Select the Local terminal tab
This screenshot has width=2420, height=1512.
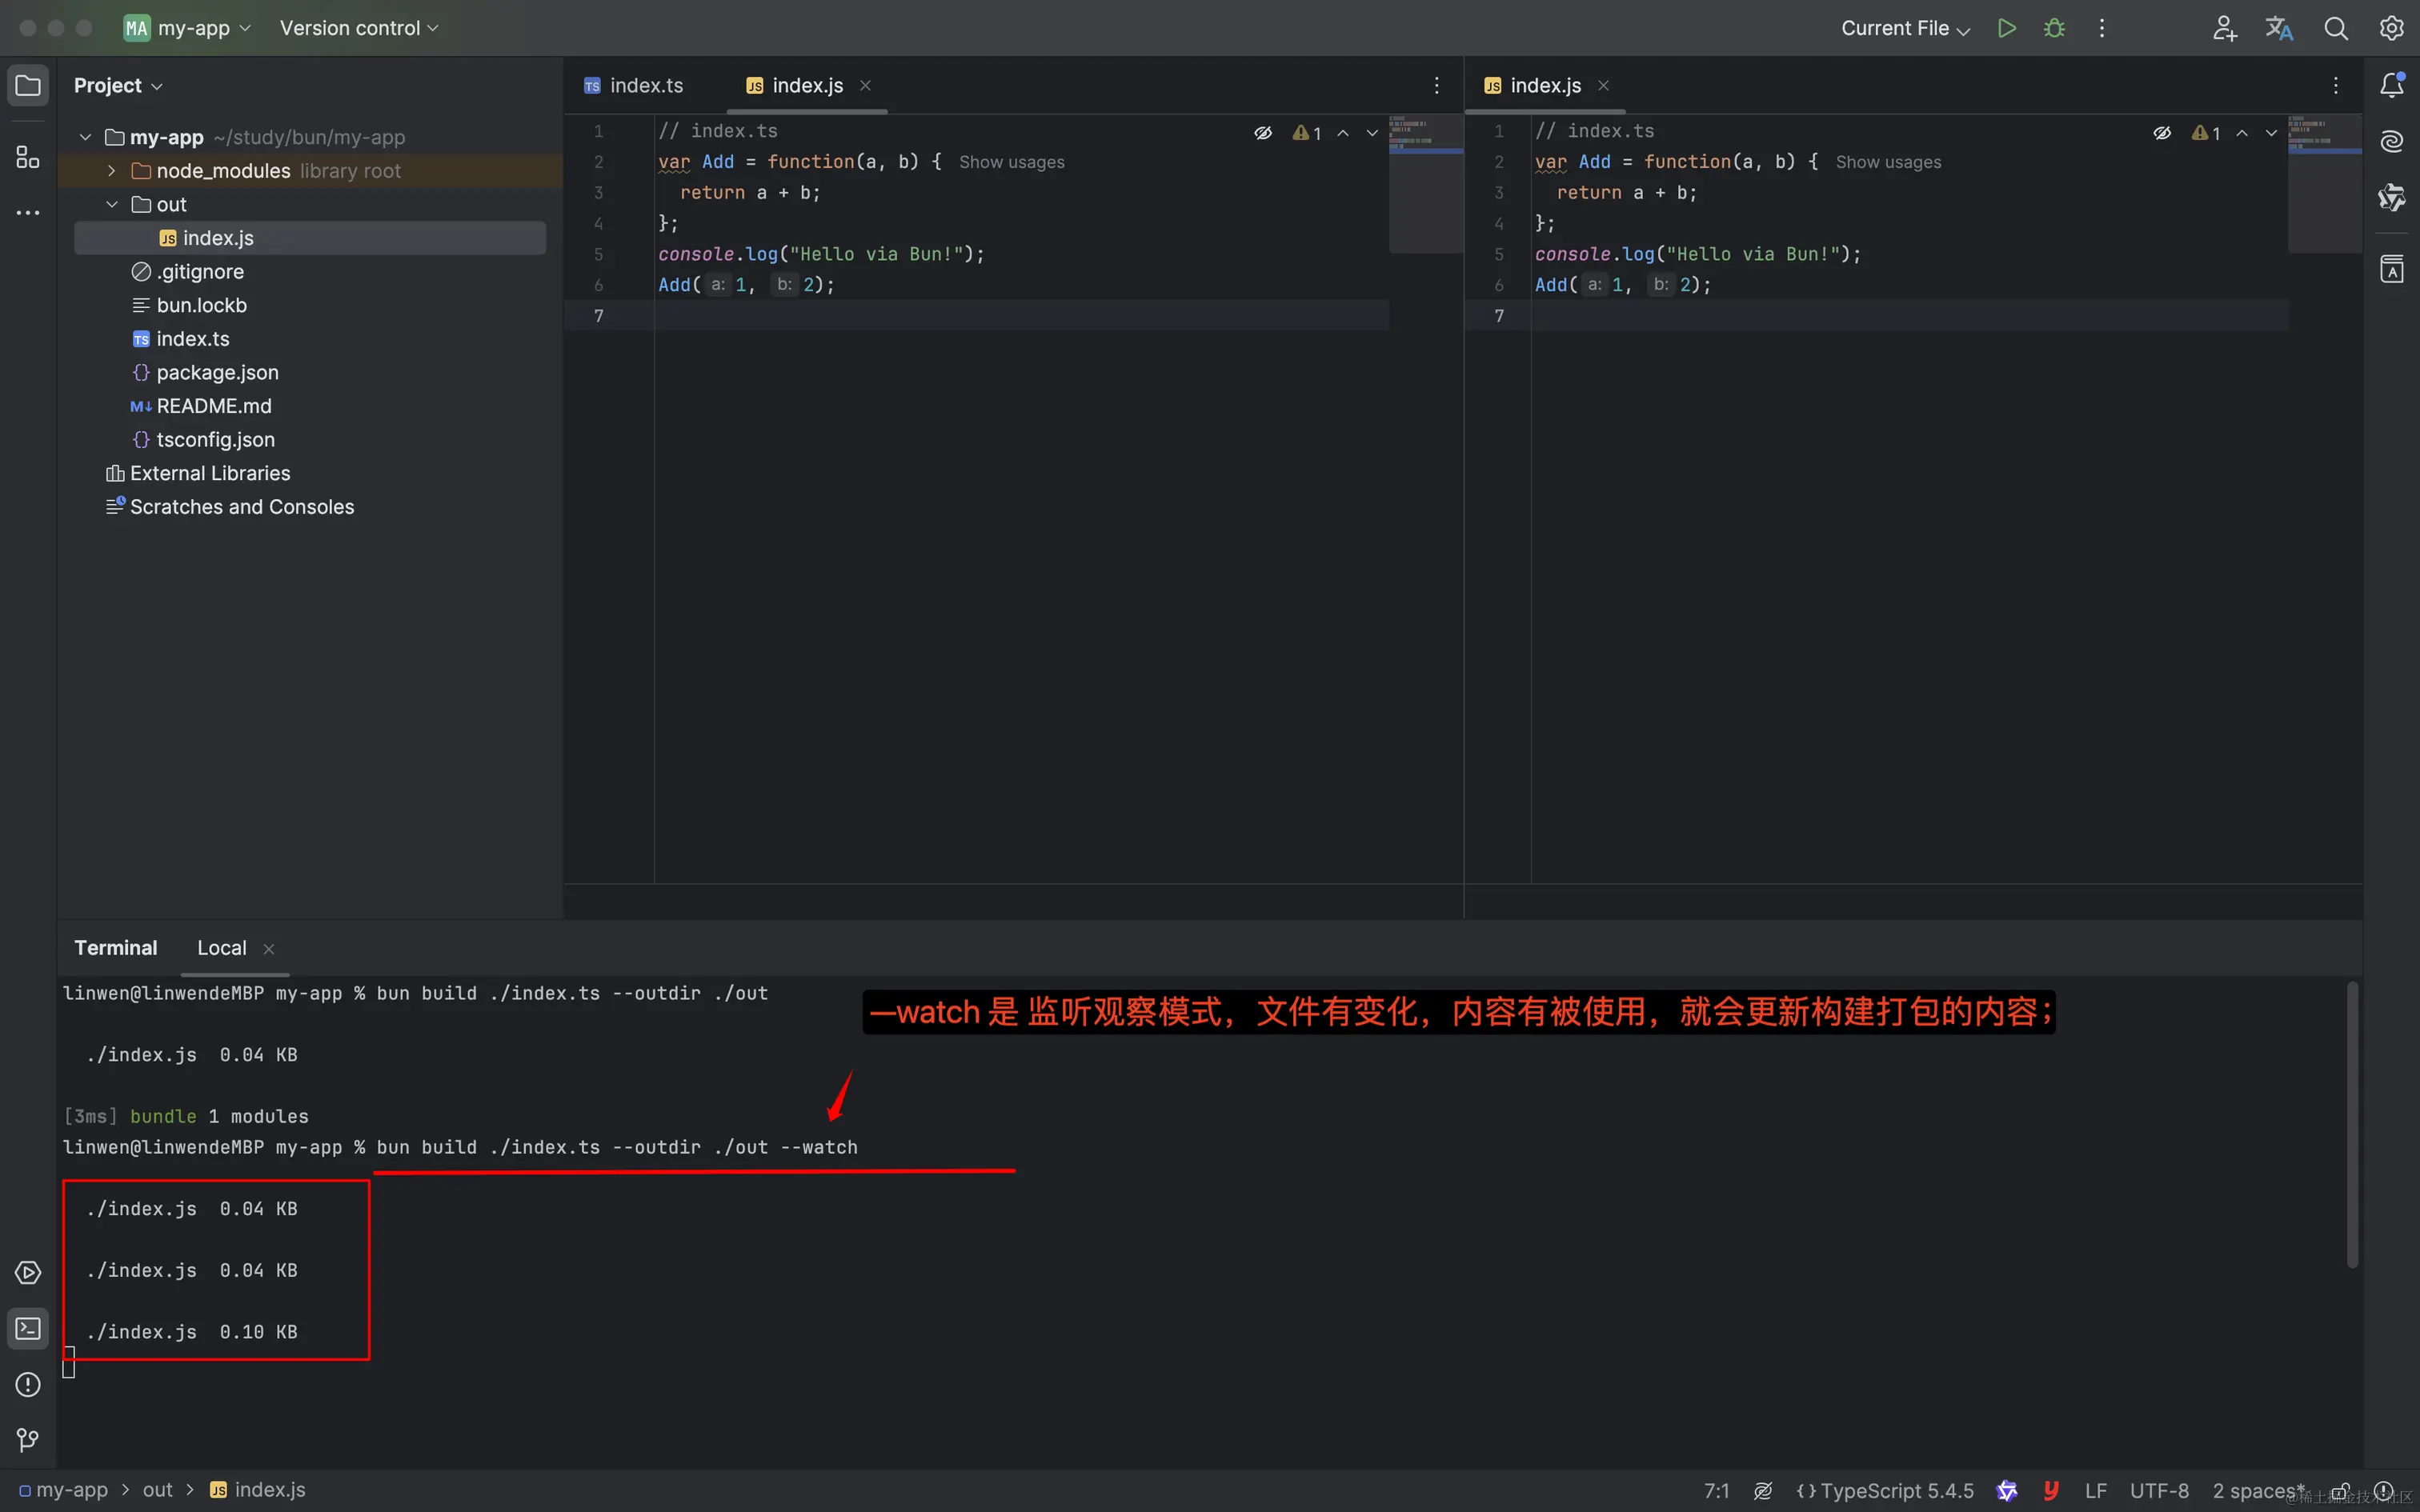pos(222,947)
